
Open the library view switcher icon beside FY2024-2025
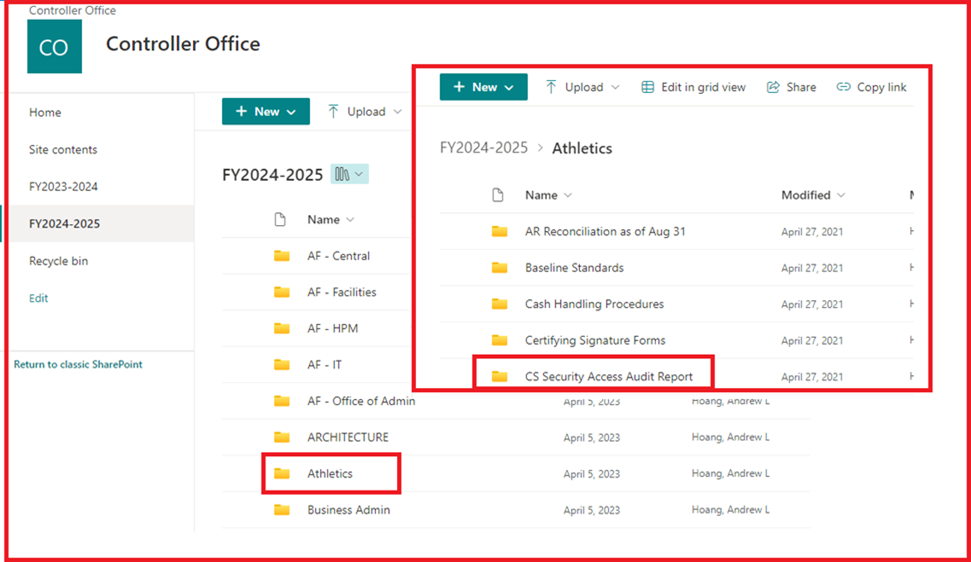[x=349, y=174]
